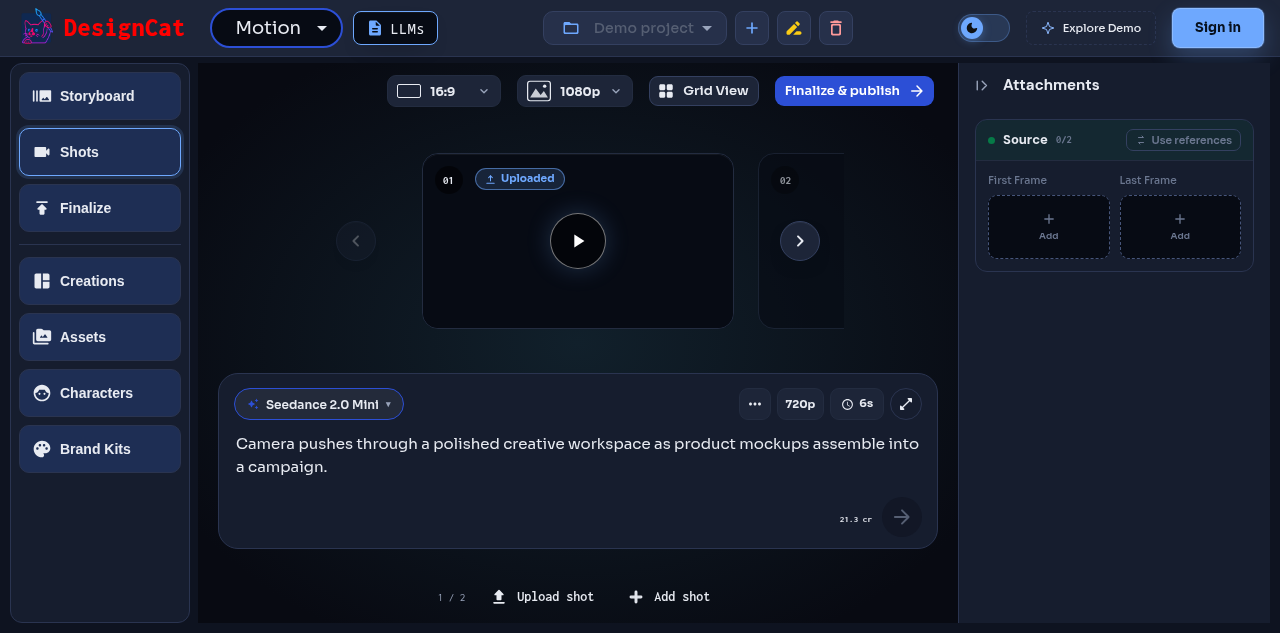
Task: Click the plus icon to add a project
Action: pyautogui.click(x=752, y=28)
